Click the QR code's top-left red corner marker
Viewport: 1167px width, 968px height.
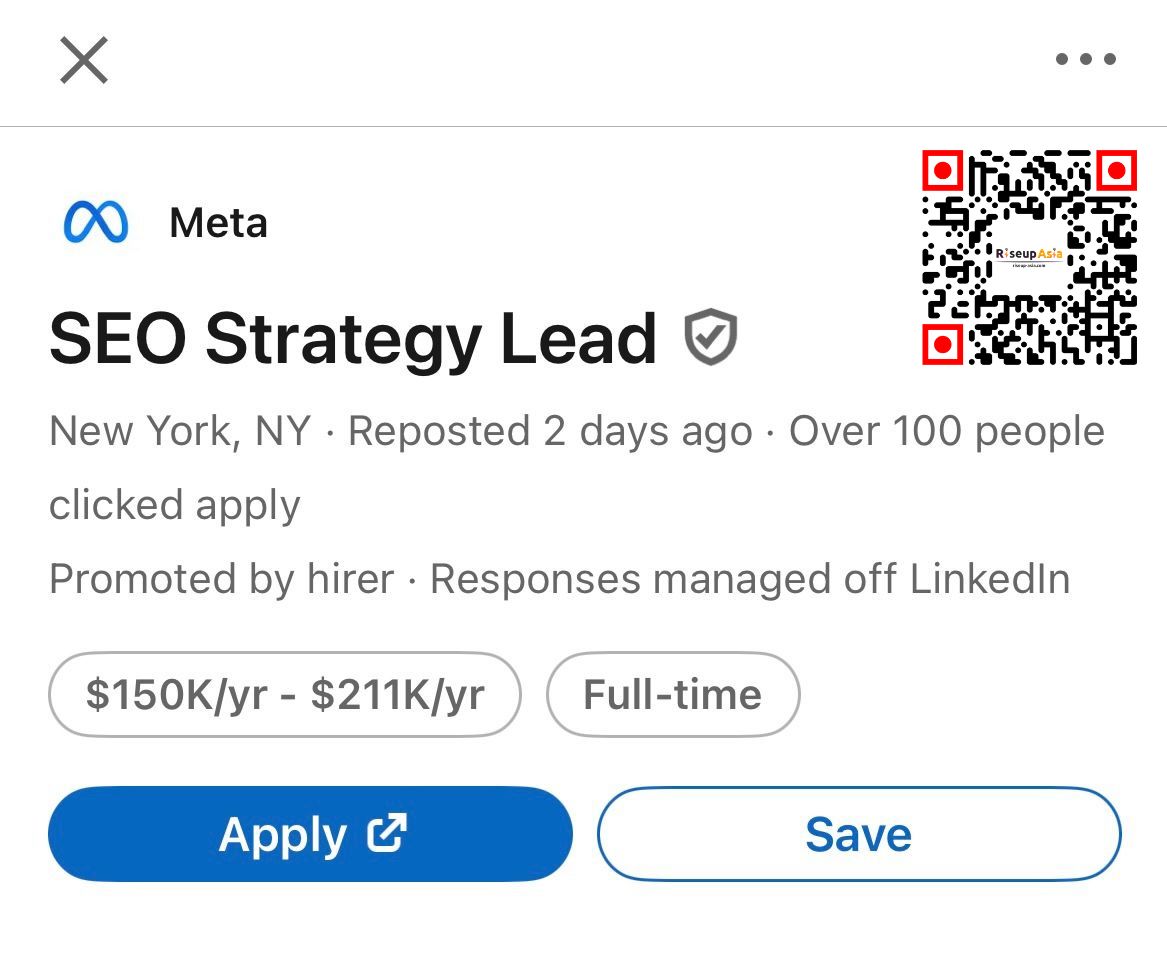coord(941,171)
